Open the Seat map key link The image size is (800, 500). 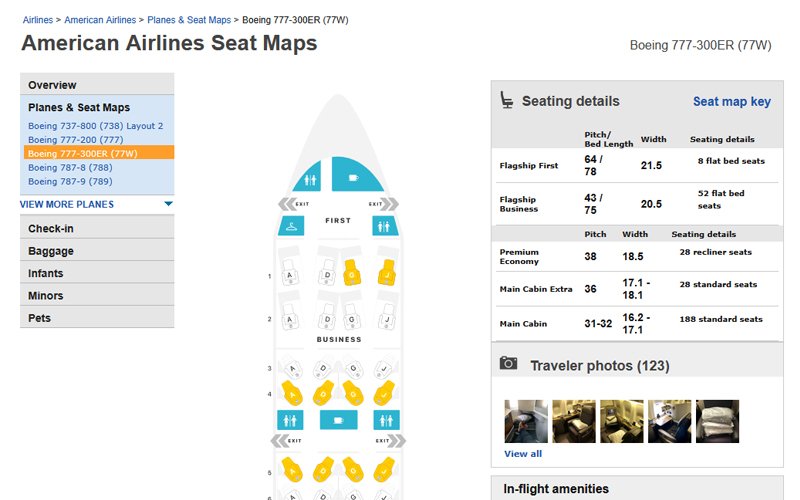pyautogui.click(x=731, y=102)
